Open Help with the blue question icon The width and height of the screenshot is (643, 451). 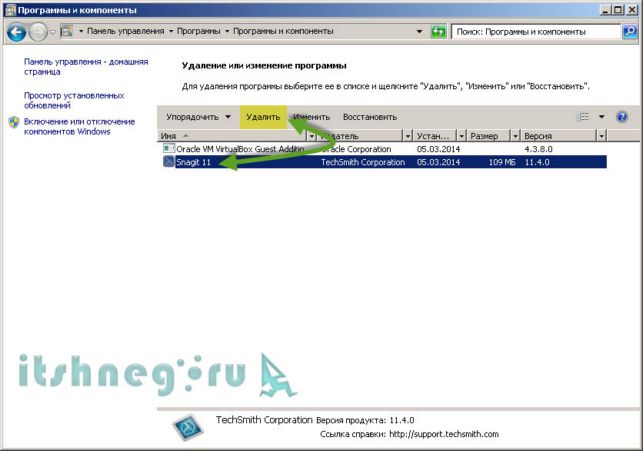[622, 117]
